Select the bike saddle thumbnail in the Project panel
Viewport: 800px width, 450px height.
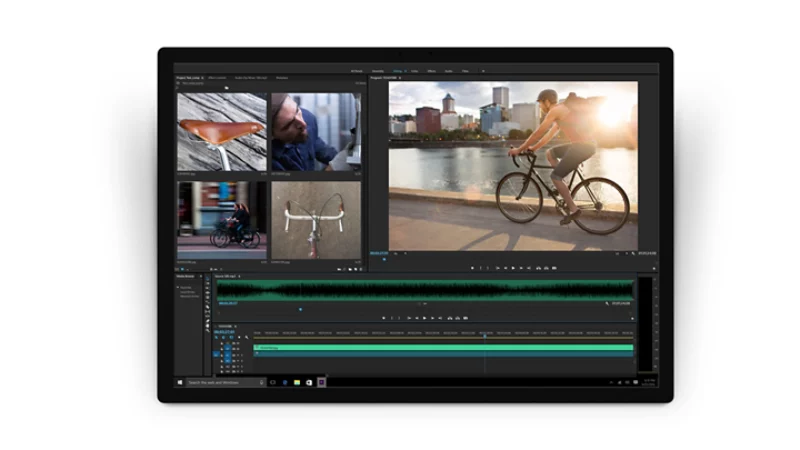(221, 132)
